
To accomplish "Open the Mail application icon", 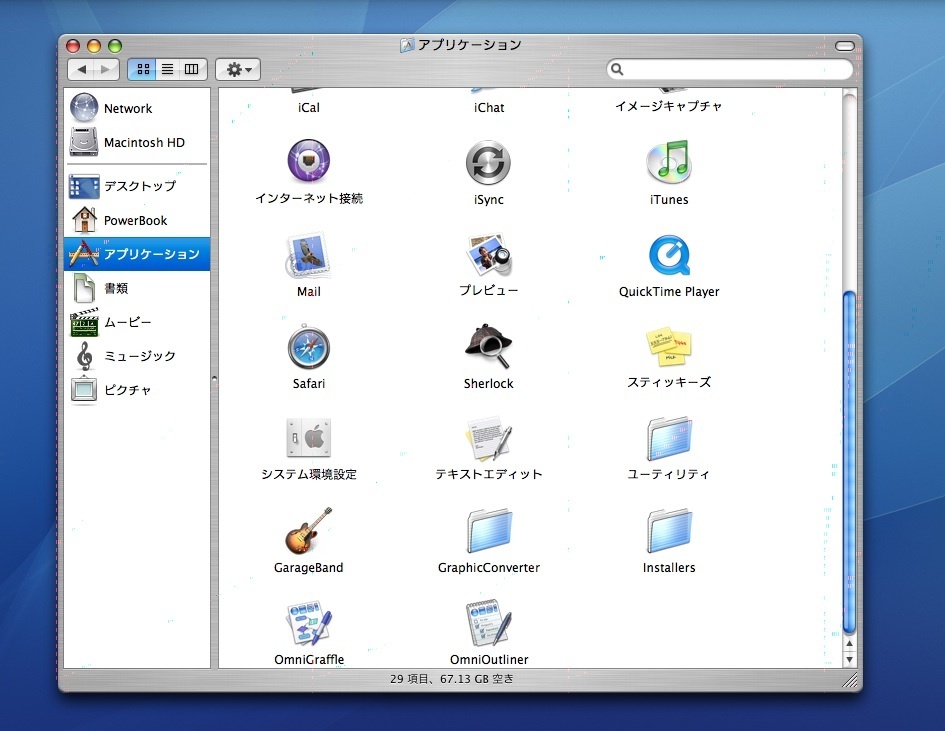I will [308, 255].
